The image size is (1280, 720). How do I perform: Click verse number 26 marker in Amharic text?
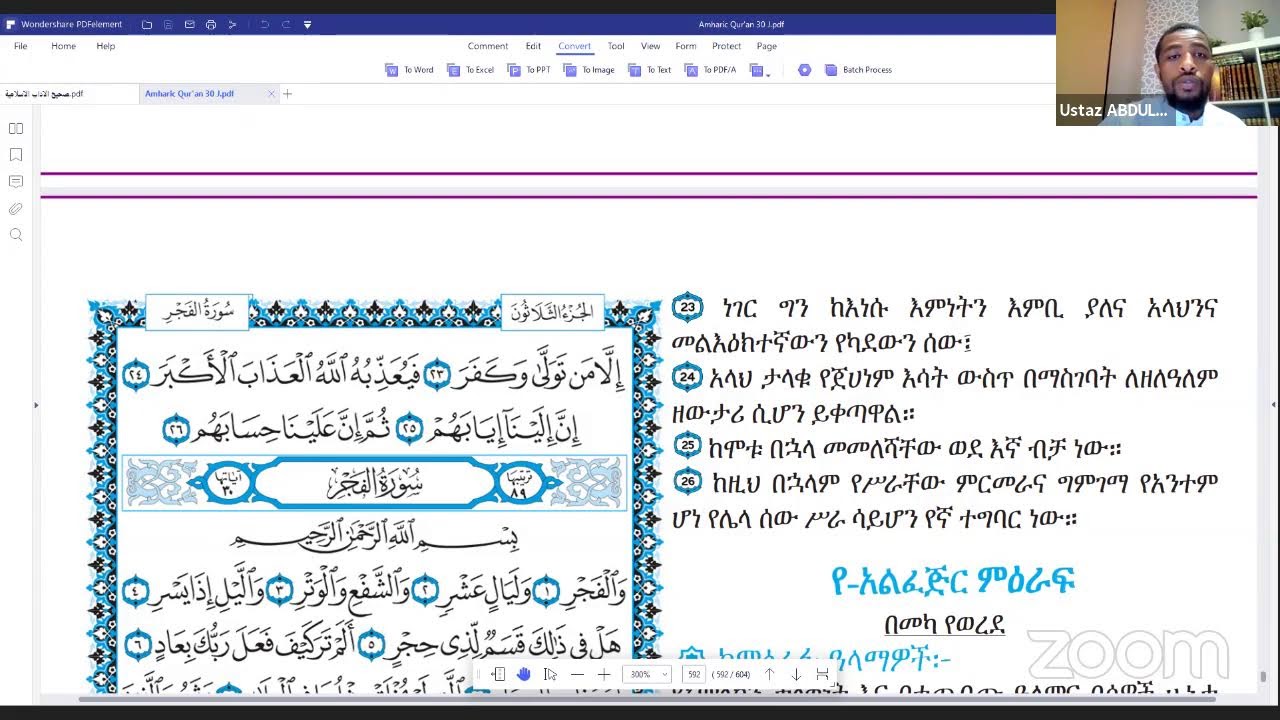687,481
